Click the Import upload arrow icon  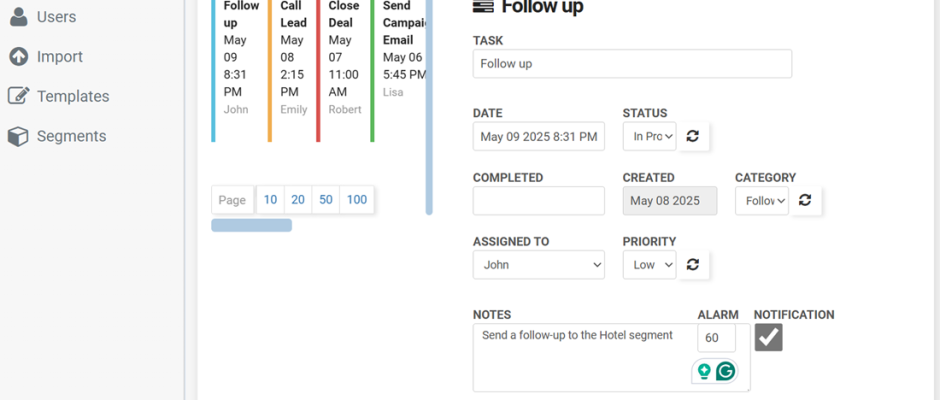pos(19,56)
